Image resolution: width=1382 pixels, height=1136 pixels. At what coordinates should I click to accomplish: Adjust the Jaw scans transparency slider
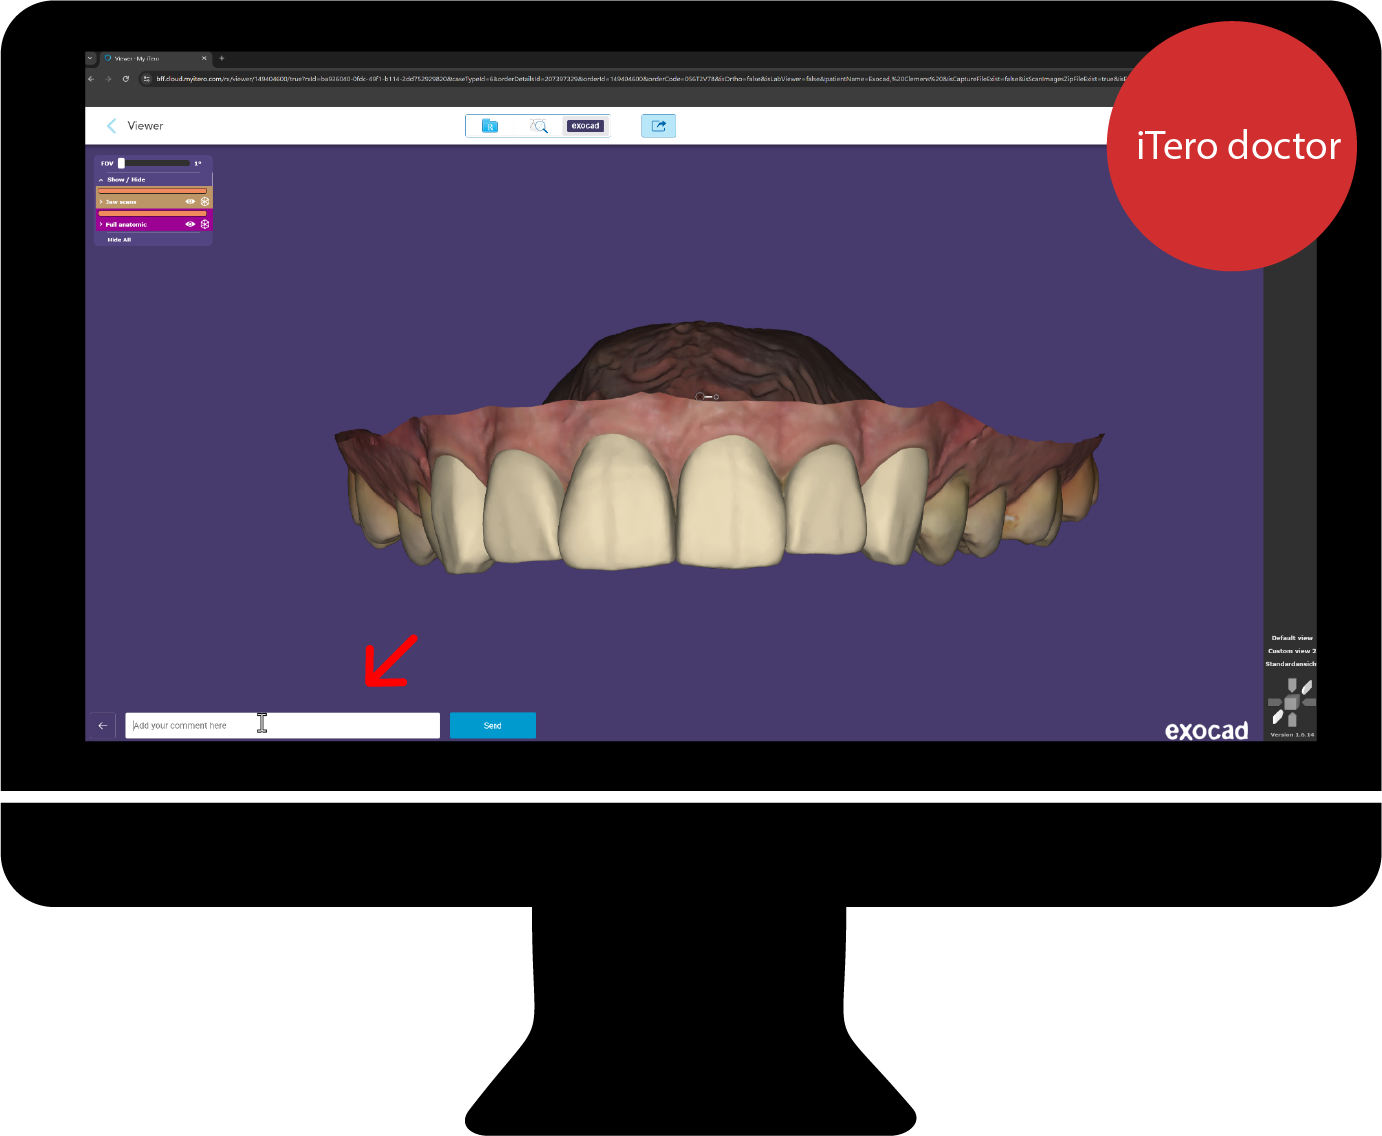coord(152,190)
